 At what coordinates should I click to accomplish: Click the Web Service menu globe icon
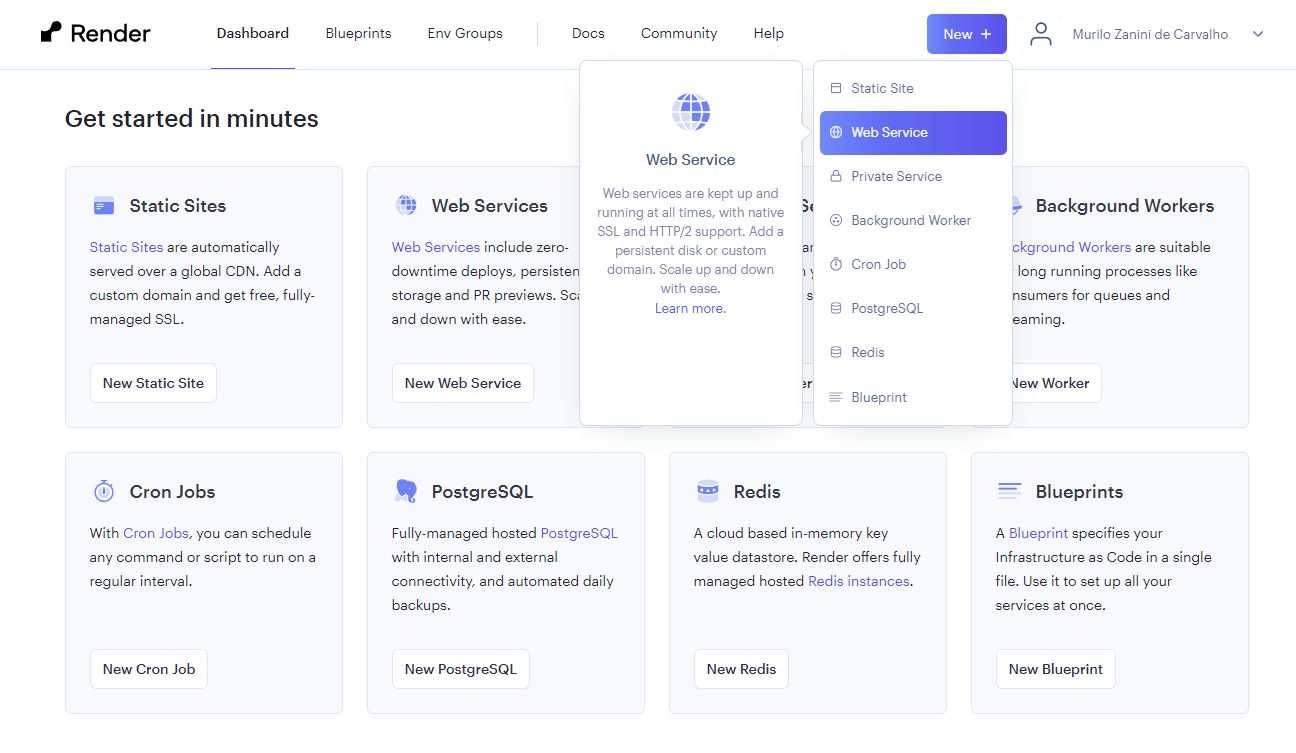[836, 132]
